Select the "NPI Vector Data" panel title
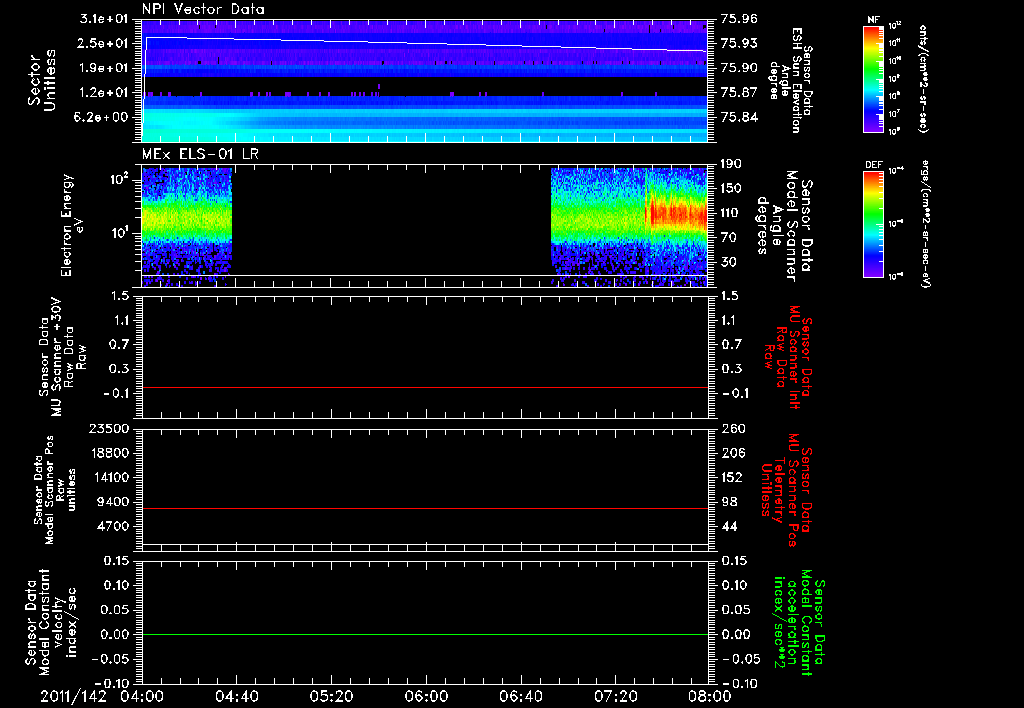The height and width of the screenshot is (708, 1024). point(203,9)
